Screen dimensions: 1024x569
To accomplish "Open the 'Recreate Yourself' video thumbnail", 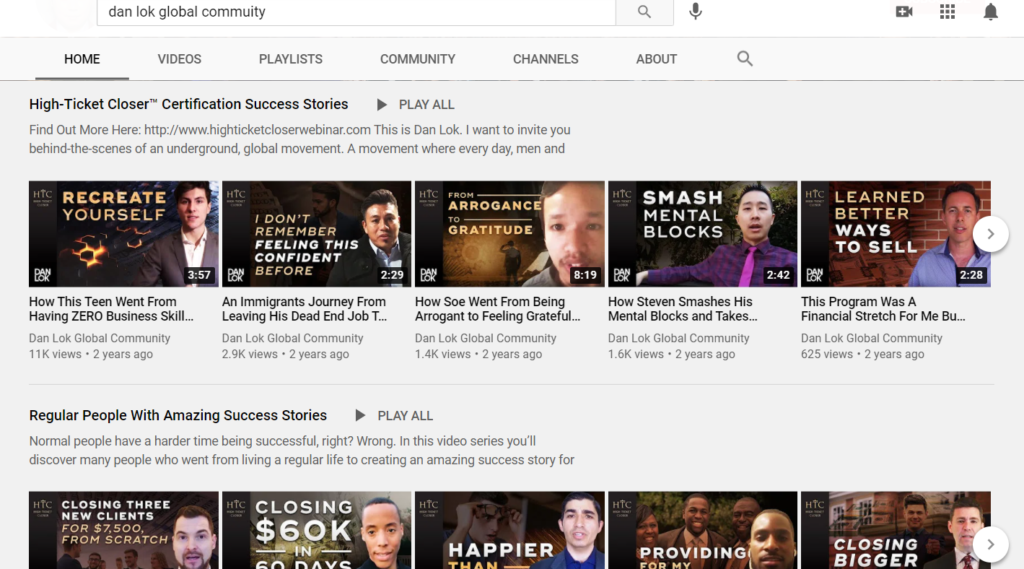I will coord(123,234).
